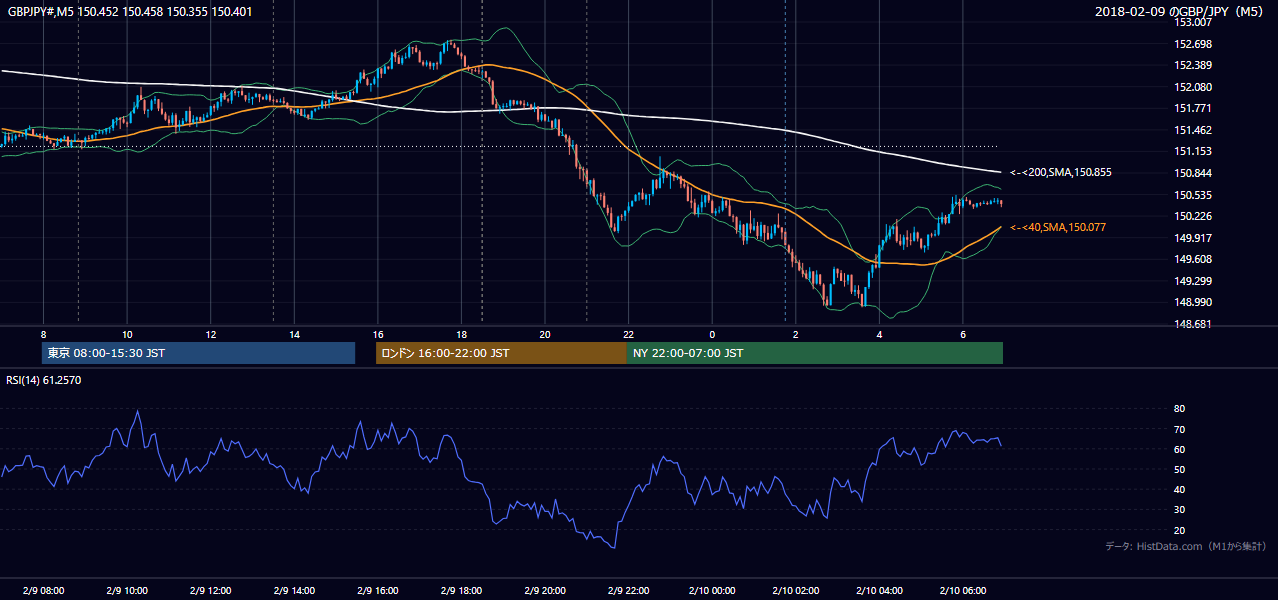The width and height of the screenshot is (1278, 600).
Task: Click the 2/9 14:00 date label
Action: pyautogui.click(x=294, y=590)
